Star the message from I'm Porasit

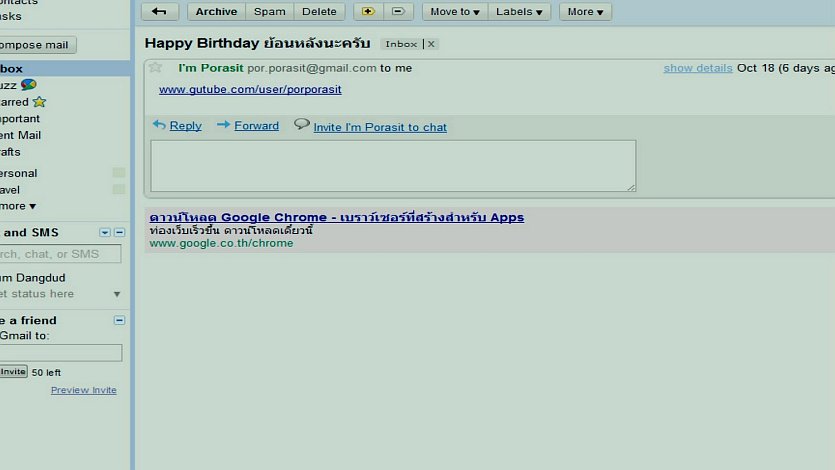tap(156, 68)
